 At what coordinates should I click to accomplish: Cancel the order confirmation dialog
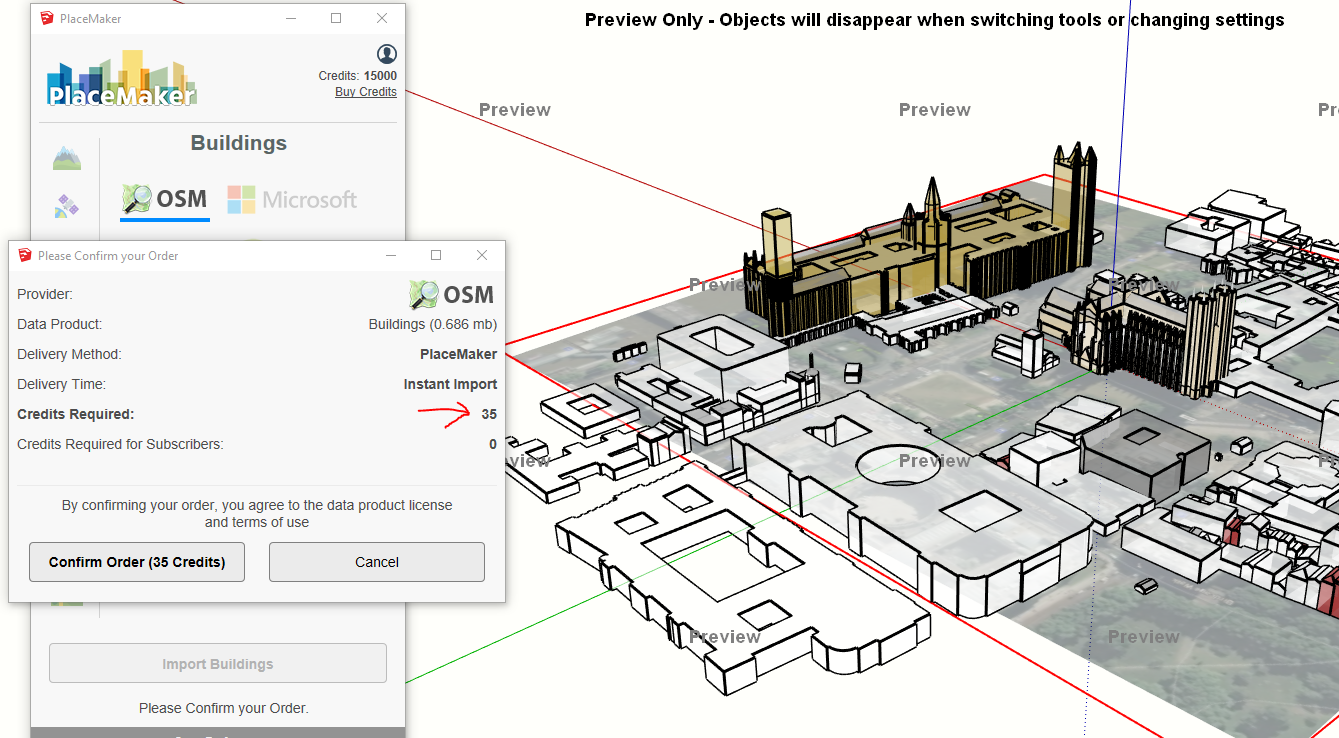pos(377,562)
